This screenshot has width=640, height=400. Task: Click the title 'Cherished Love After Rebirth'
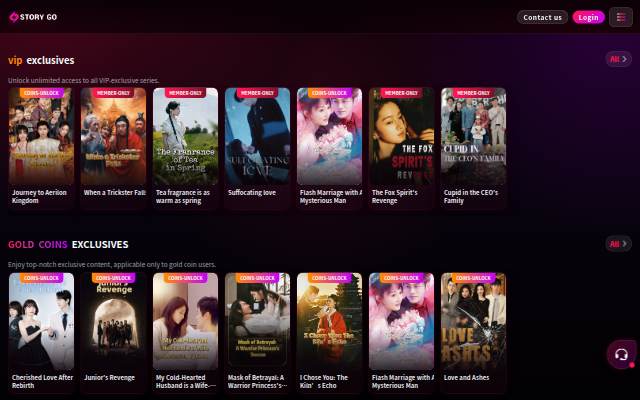[x=42, y=381]
